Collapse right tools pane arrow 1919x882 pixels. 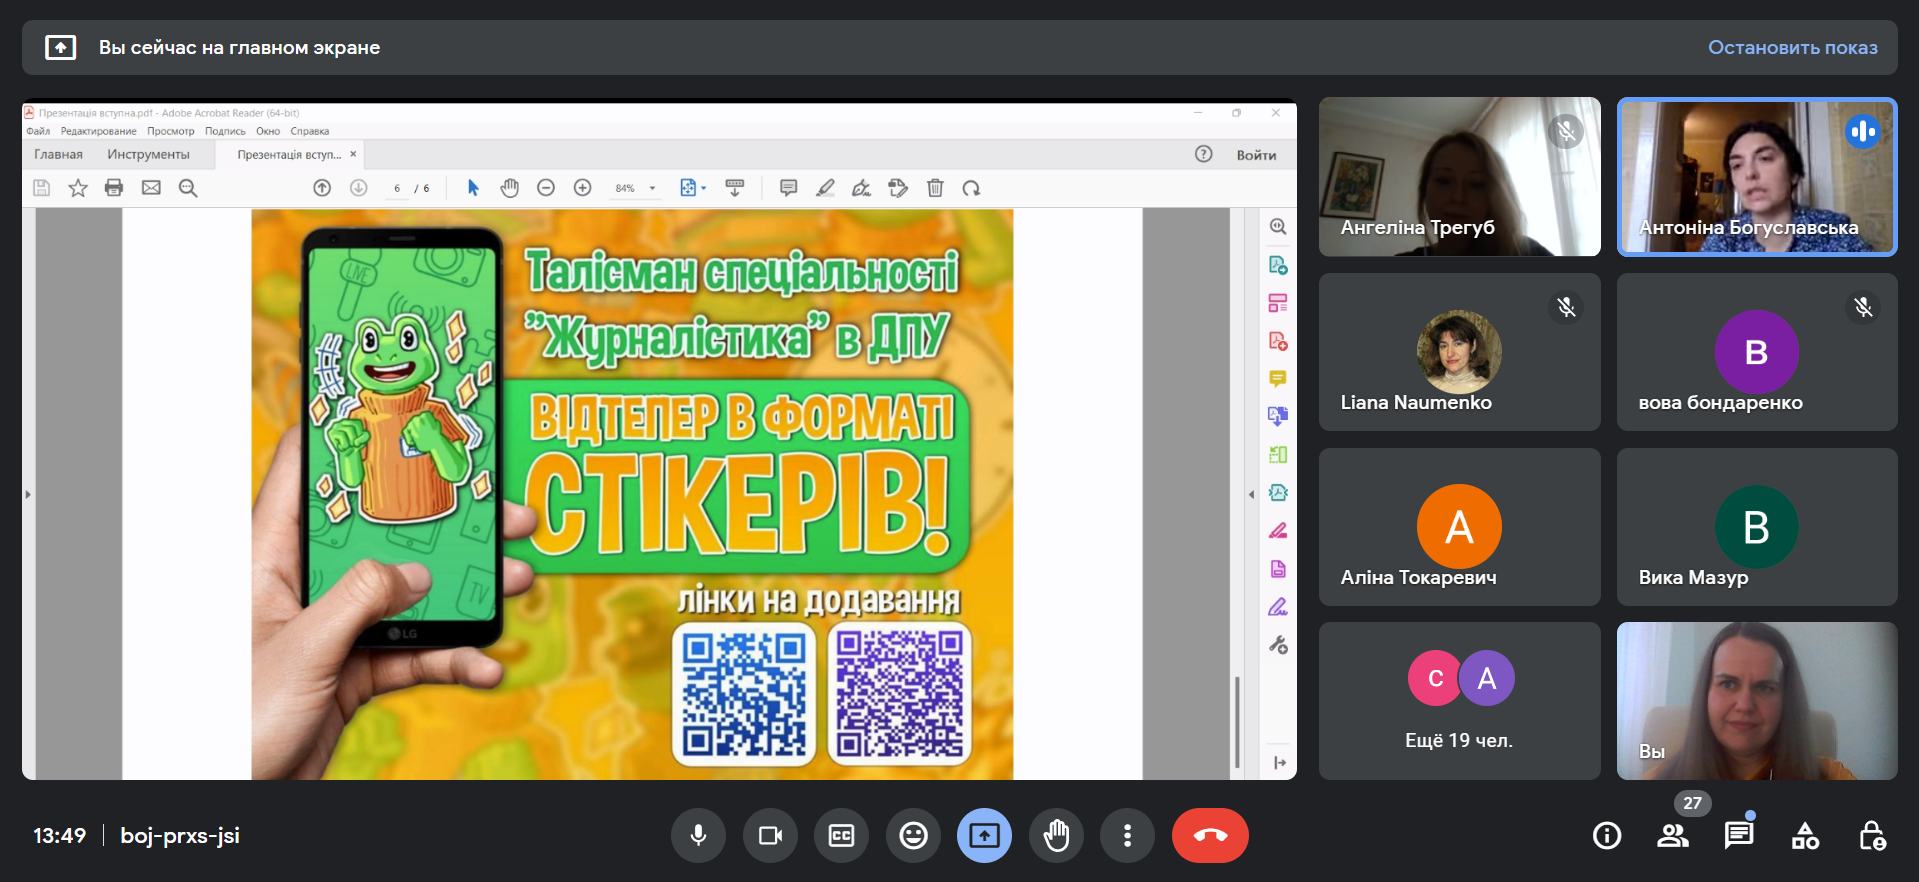pyautogui.click(x=1251, y=494)
